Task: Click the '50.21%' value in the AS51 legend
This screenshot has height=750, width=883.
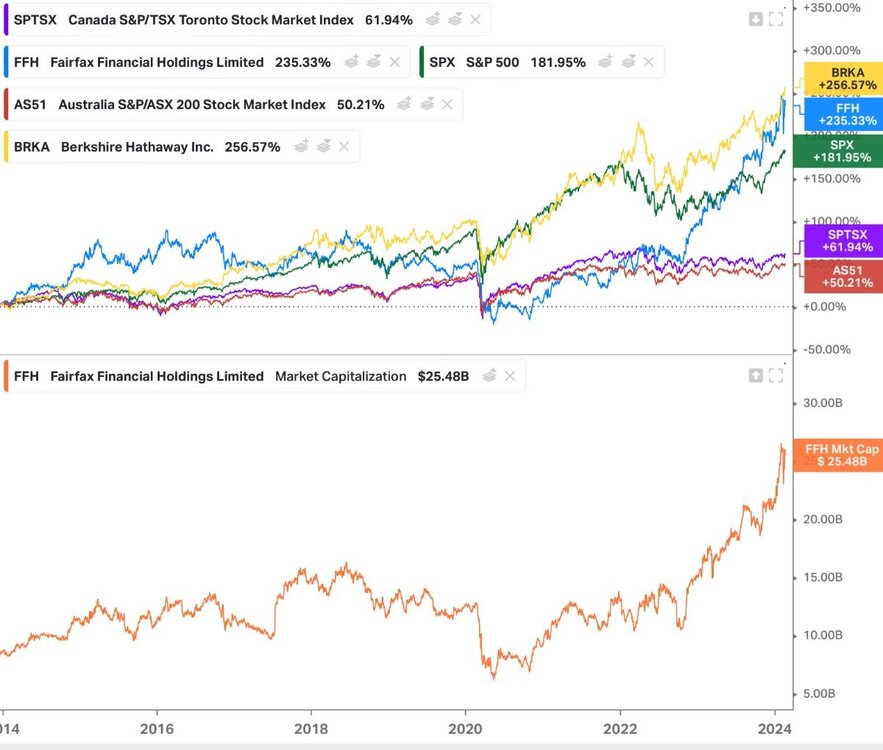Action: point(360,105)
